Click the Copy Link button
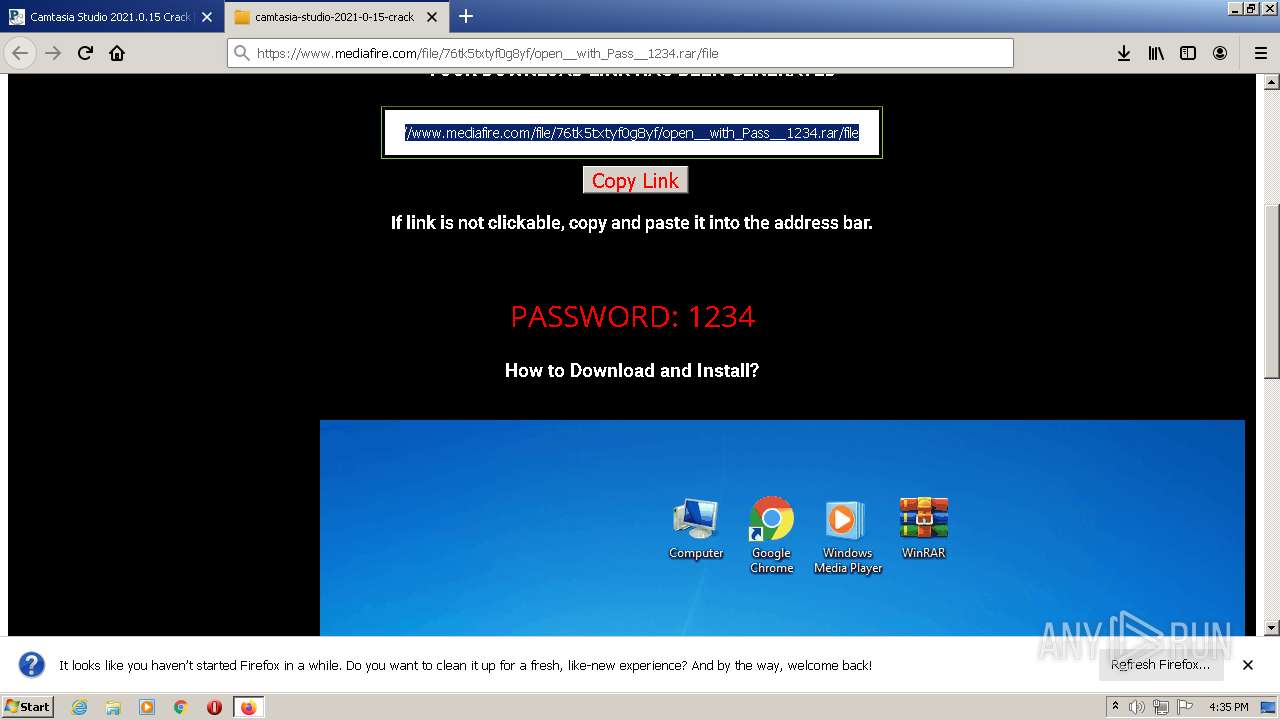Screen dimensions: 1280x720 pos(635,180)
